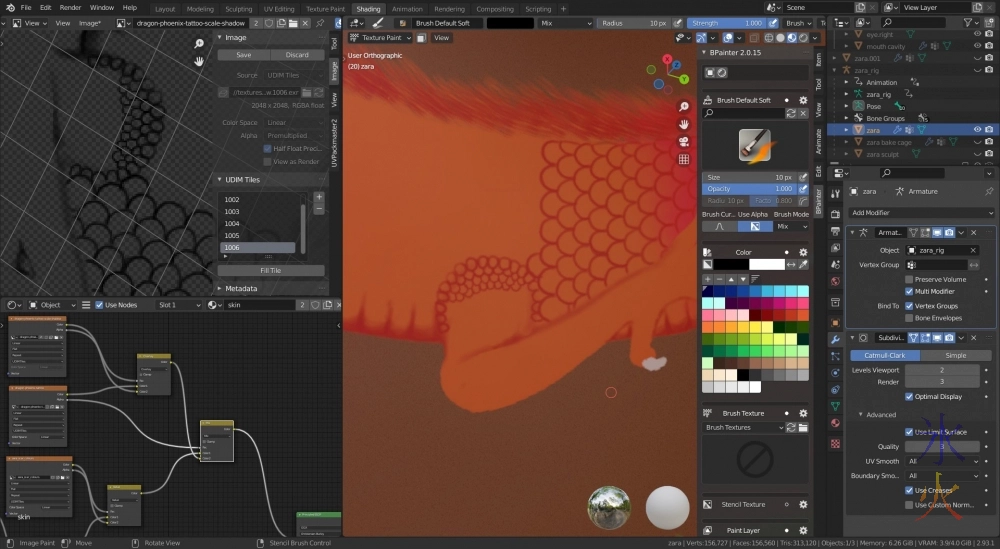Hide the zara object with eye icon

[976, 129]
